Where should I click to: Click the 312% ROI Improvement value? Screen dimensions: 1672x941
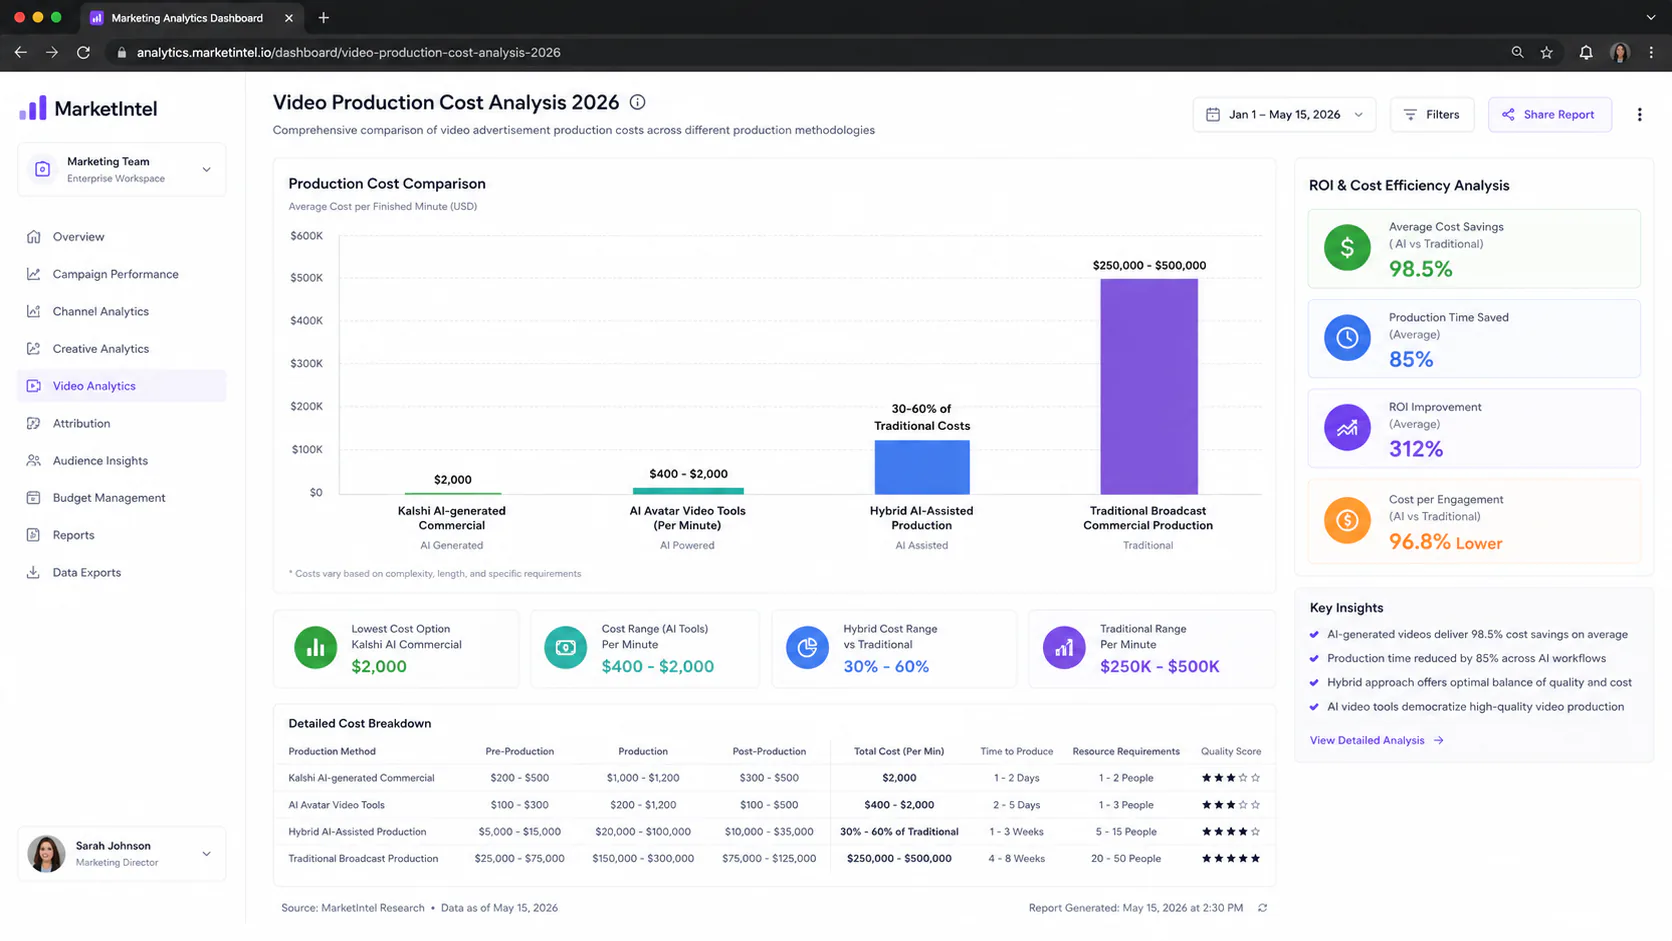pyautogui.click(x=1415, y=449)
